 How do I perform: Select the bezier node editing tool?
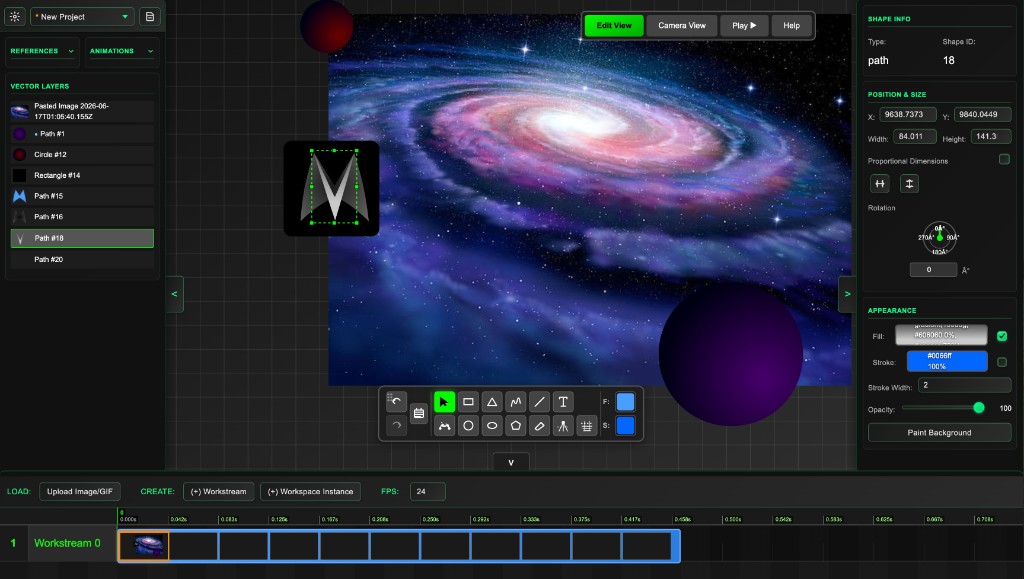[x=444, y=426]
